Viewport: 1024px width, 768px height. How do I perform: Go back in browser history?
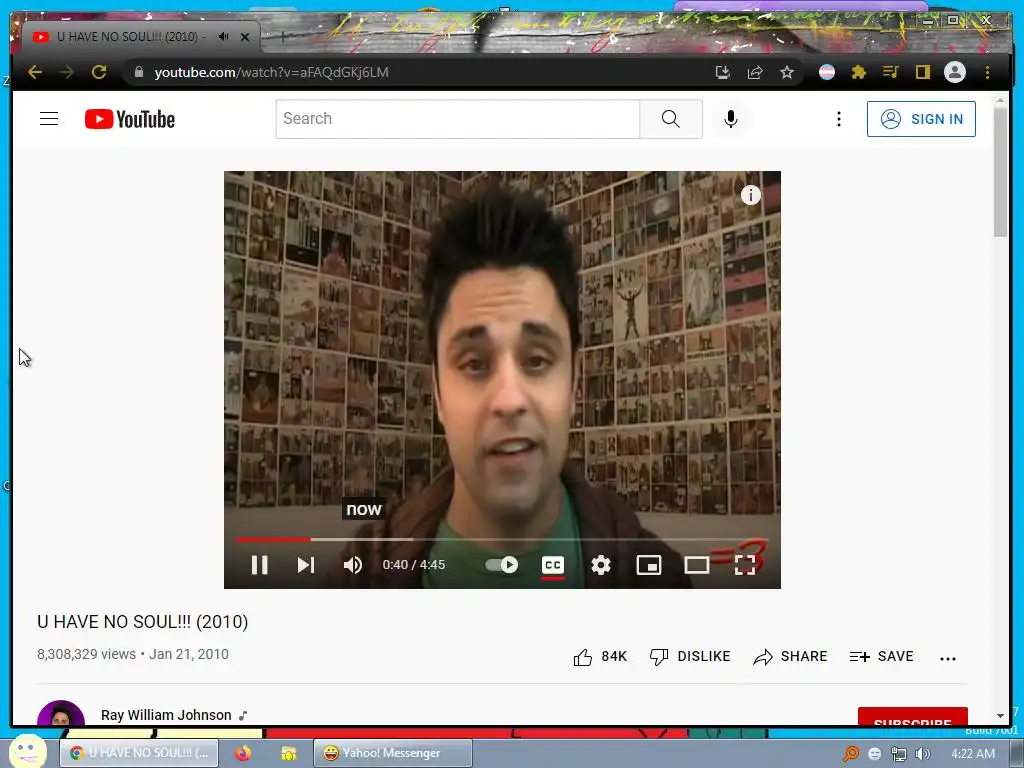tap(35, 72)
